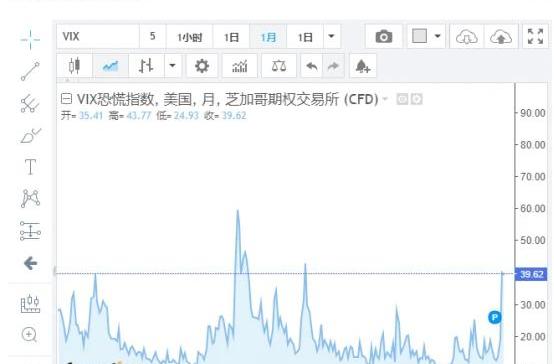This screenshot has height=364, width=554.
Task: Open chart settings gear
Action: pos(202,66)
